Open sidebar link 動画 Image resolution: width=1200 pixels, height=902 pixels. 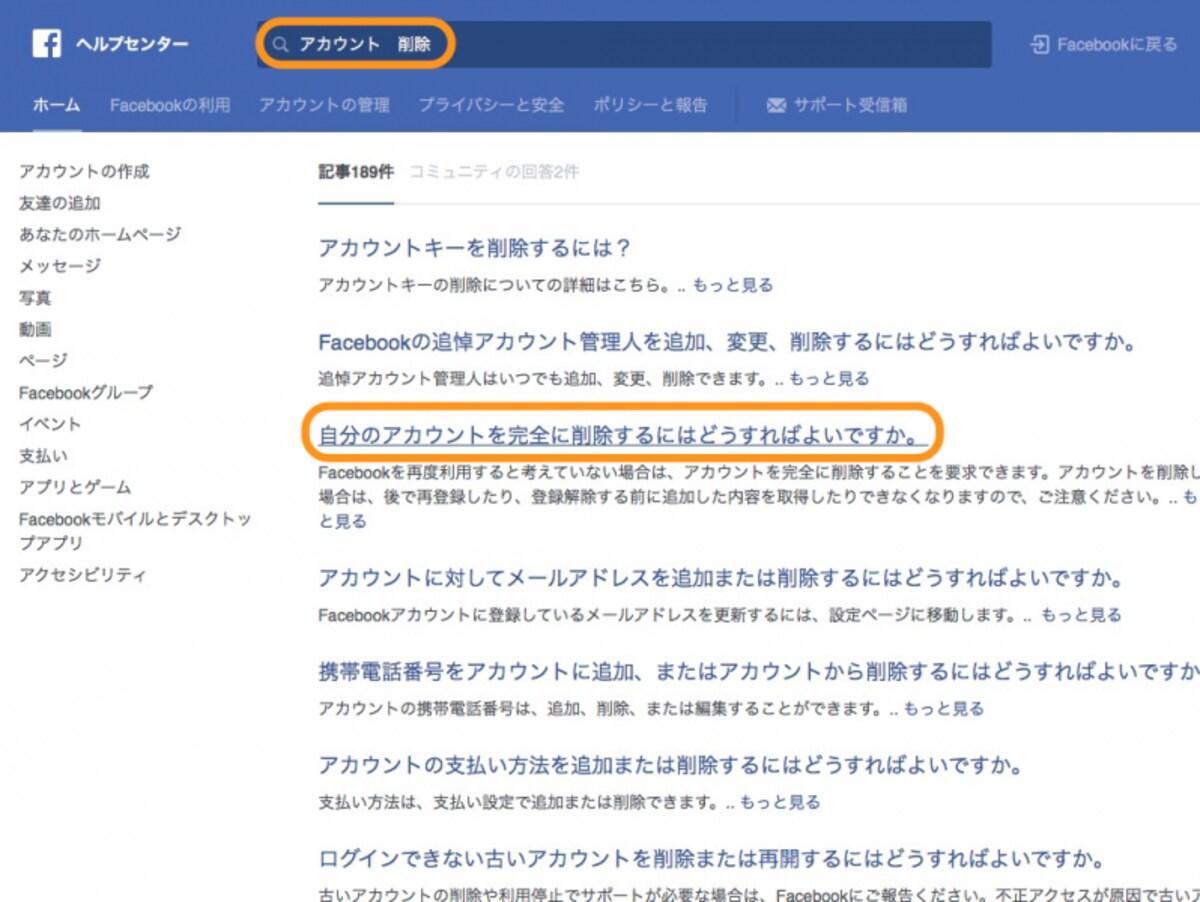[35, 329]
